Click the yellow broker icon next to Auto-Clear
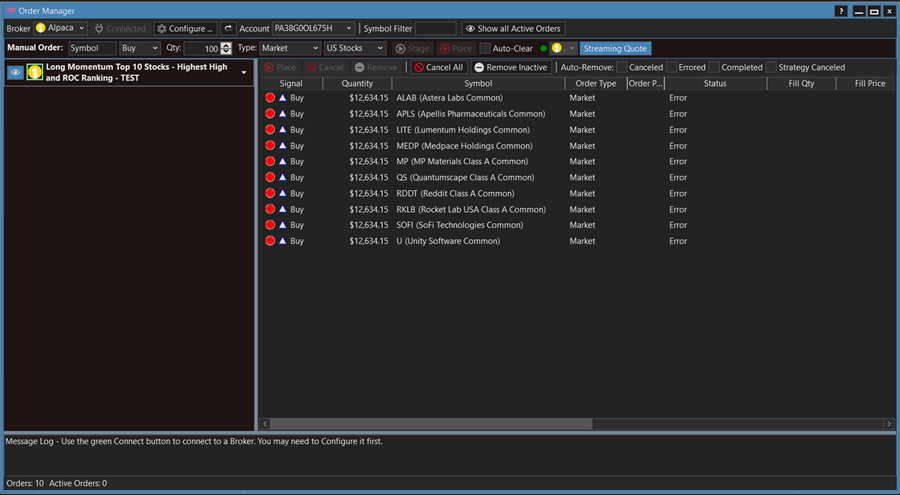Viewport: 900px width, 495px height. point(557,48)
